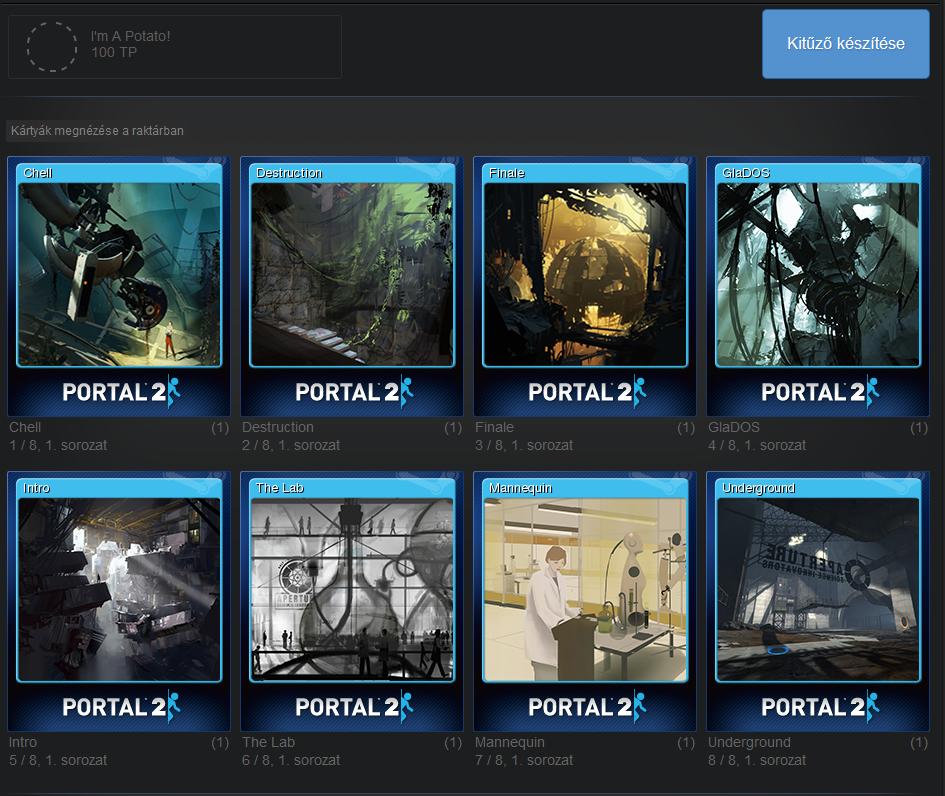Screen dimensions: 945x796
Task: Click the Portal 2 logo on Underground card
Action: [820, 707]
